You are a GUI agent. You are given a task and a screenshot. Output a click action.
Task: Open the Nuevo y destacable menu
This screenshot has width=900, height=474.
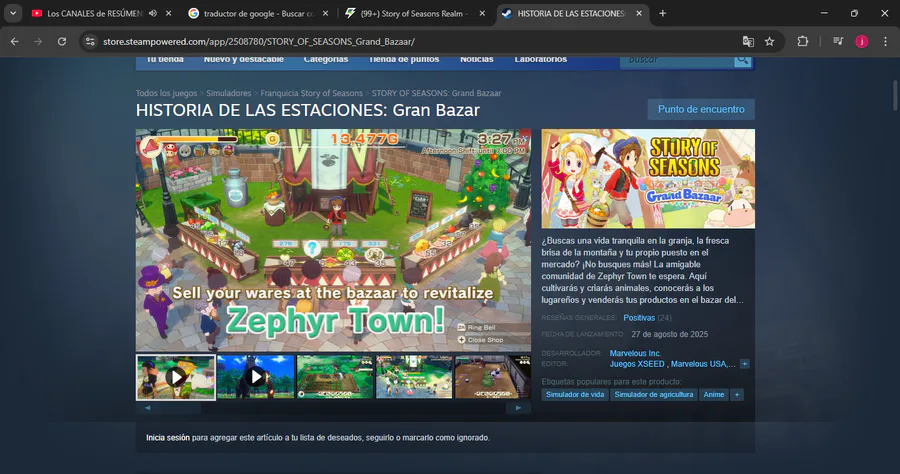[x=243, y=60]
